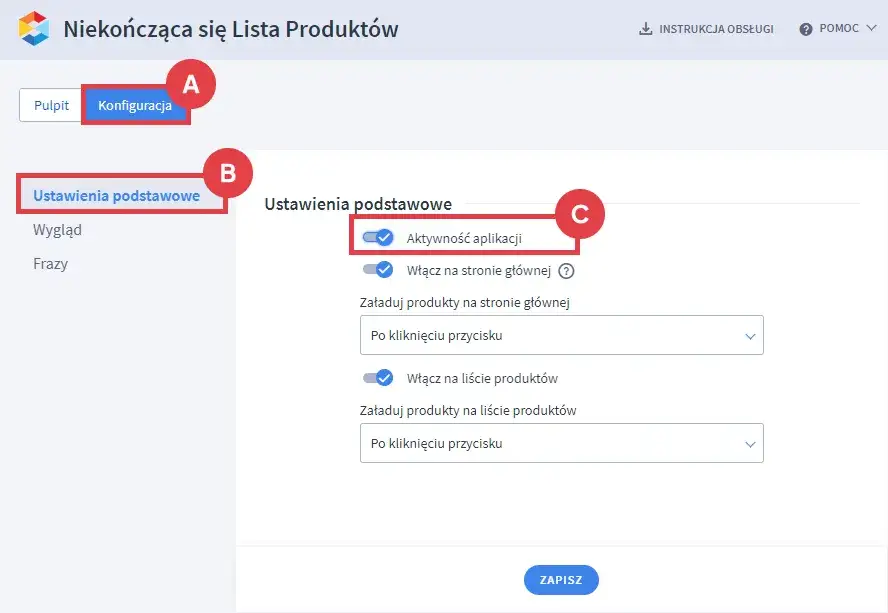Open the Instrukcja obsługi link

pos(715,29)
